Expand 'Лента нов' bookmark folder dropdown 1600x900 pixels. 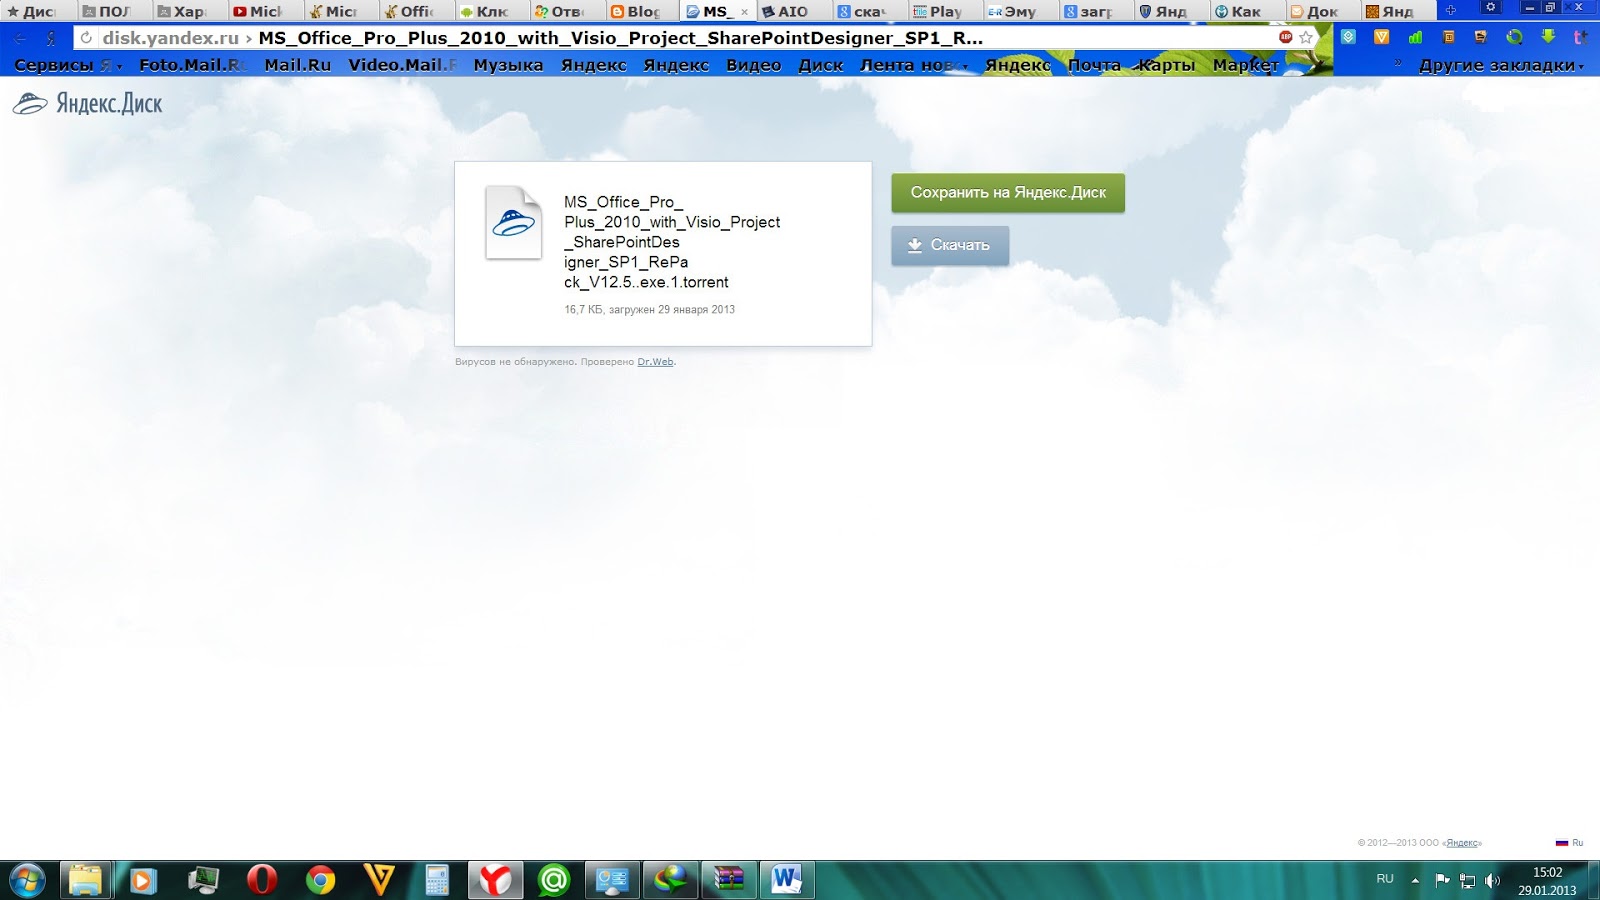click(914, 65)
